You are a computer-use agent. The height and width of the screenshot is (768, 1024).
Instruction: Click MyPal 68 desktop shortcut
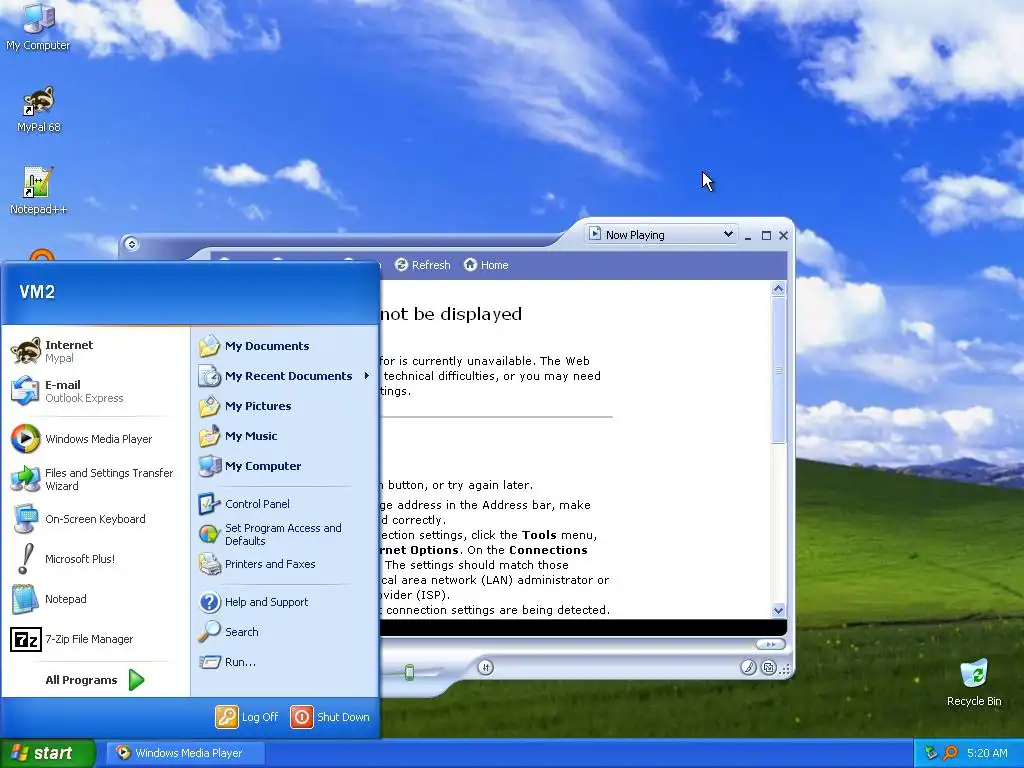(39, 110)
